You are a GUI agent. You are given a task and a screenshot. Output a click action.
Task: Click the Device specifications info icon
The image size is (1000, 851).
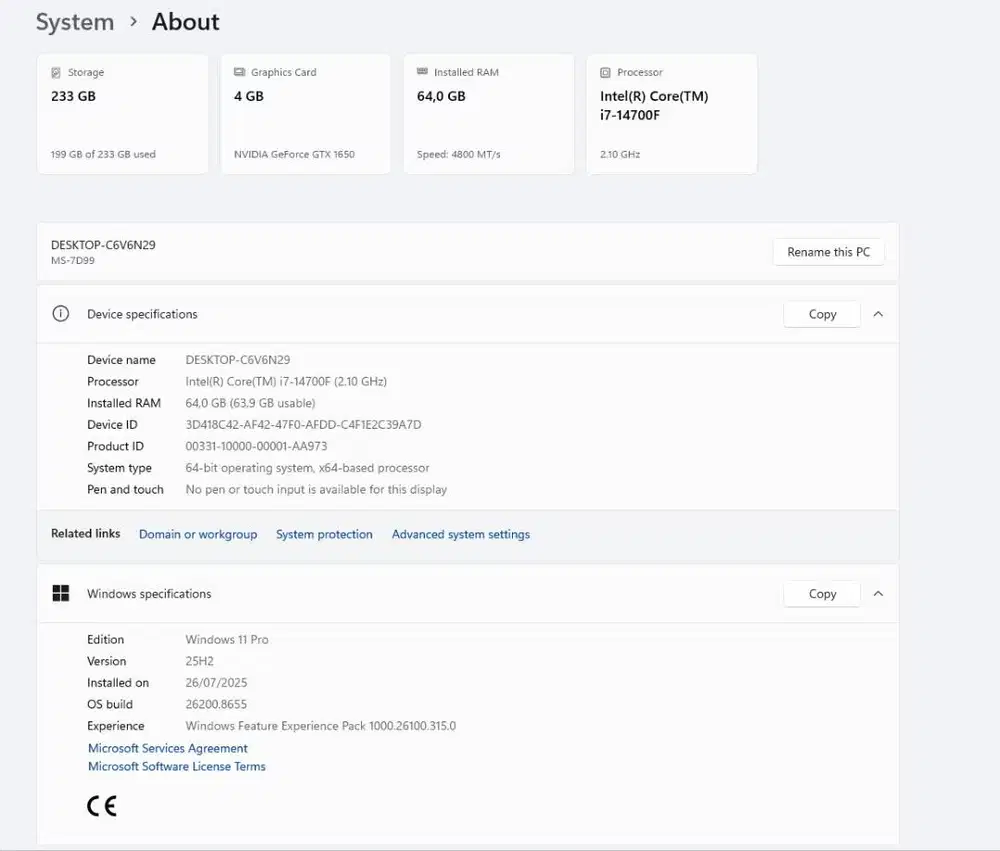click(61, 314)
